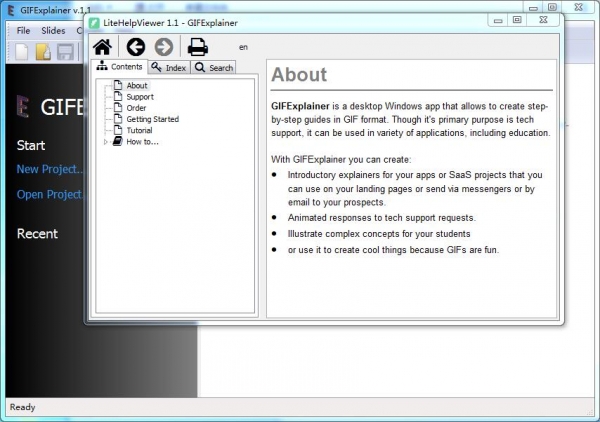Switch to the Search tab
Viewport: 600px width, 422px height.
pos(214,68)
